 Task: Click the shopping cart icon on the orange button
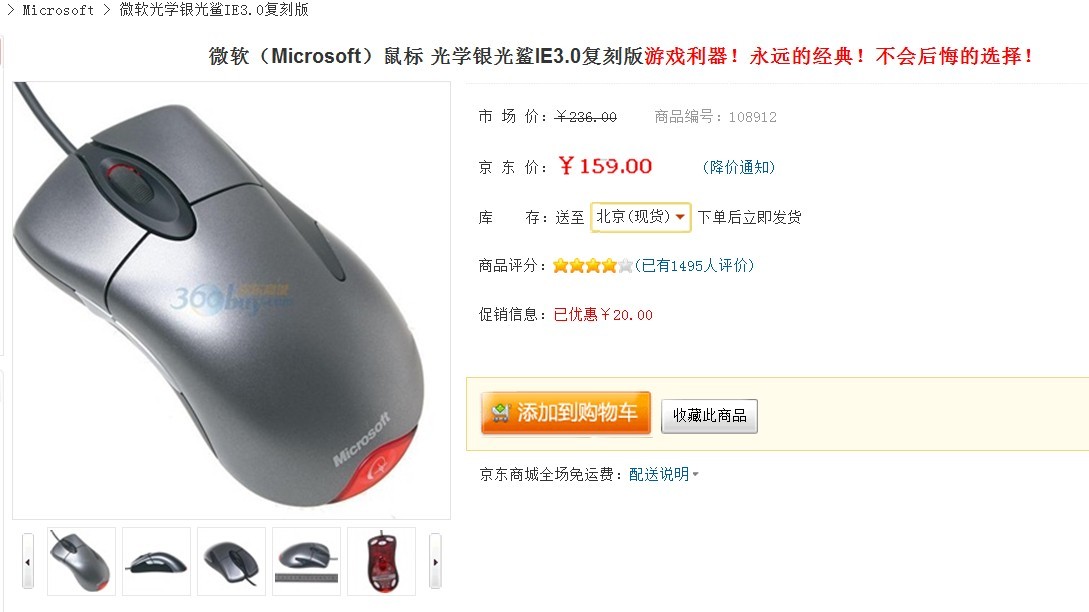500,413
